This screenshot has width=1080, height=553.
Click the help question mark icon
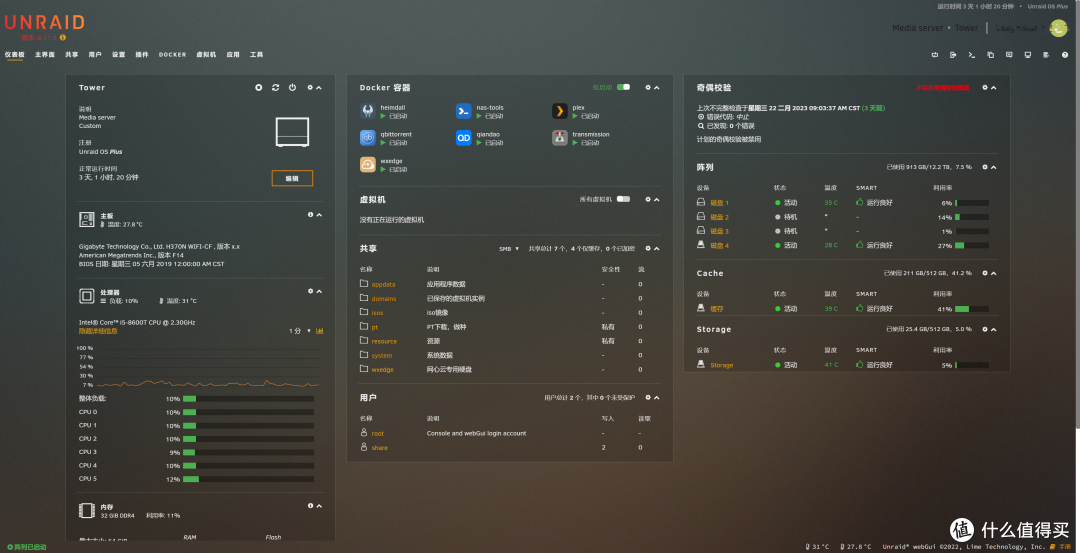(1065, 55)
